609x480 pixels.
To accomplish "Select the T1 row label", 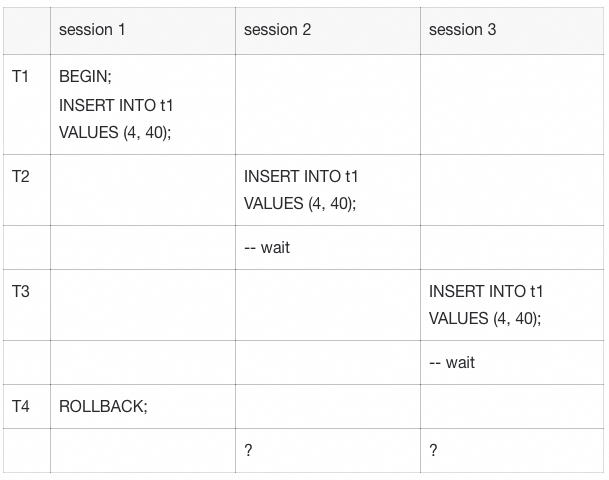I will click(x=20, y=76).
